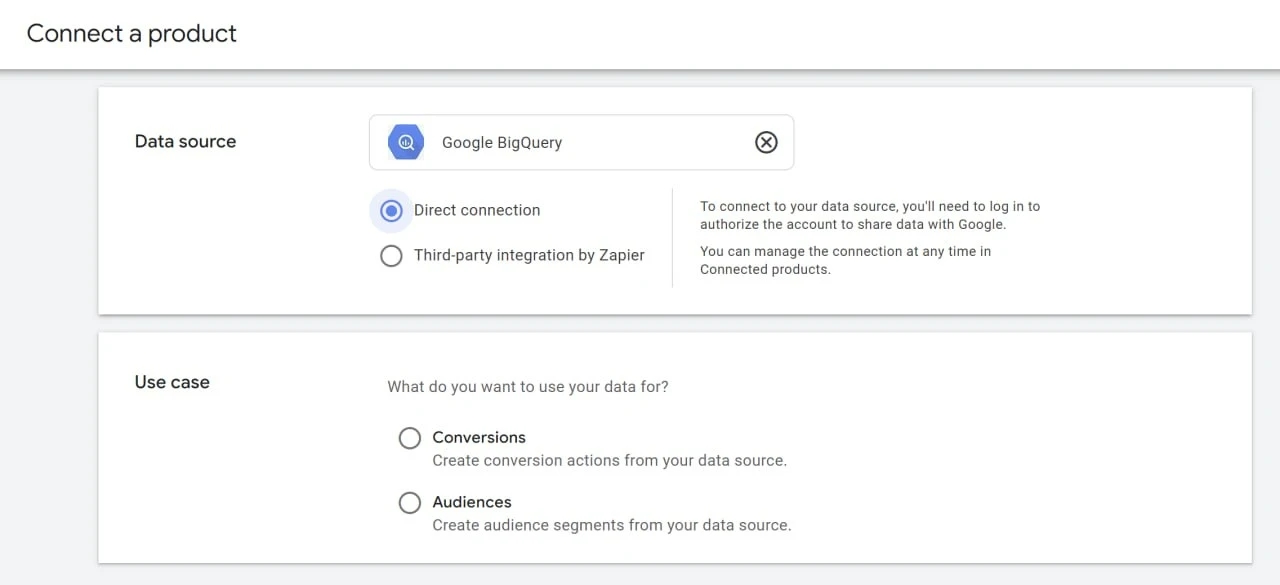Click the "Connect a product" page heading
This screenshot has width=1280, height=585.
point(132,33)
